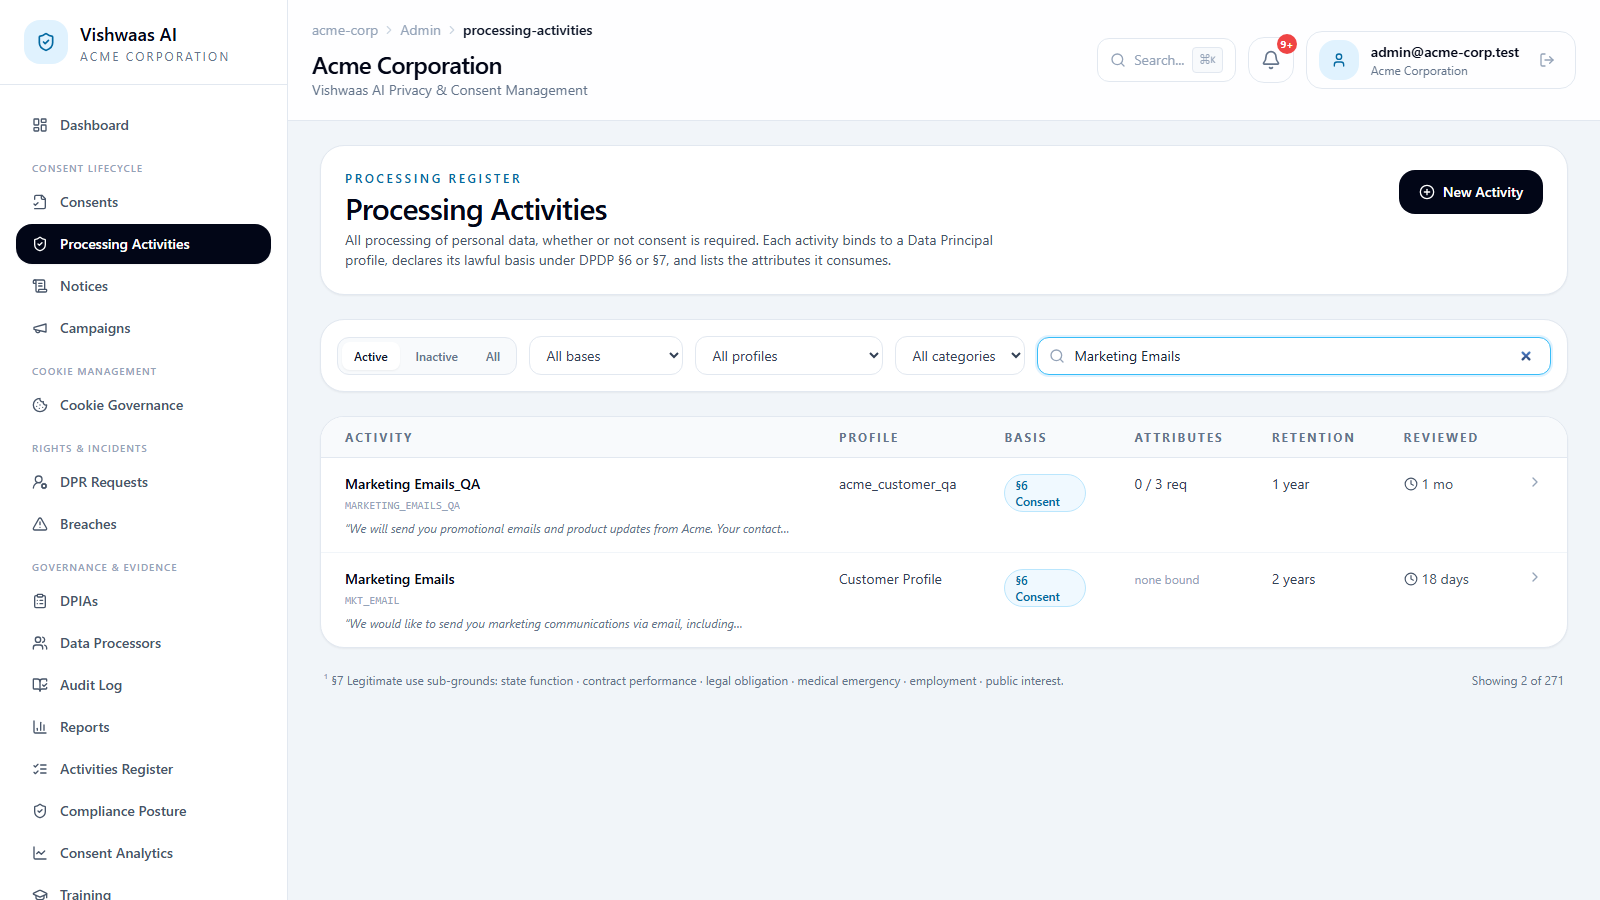
Task: Click the 1 year retention cell
Action: [x=1290, y=484]
